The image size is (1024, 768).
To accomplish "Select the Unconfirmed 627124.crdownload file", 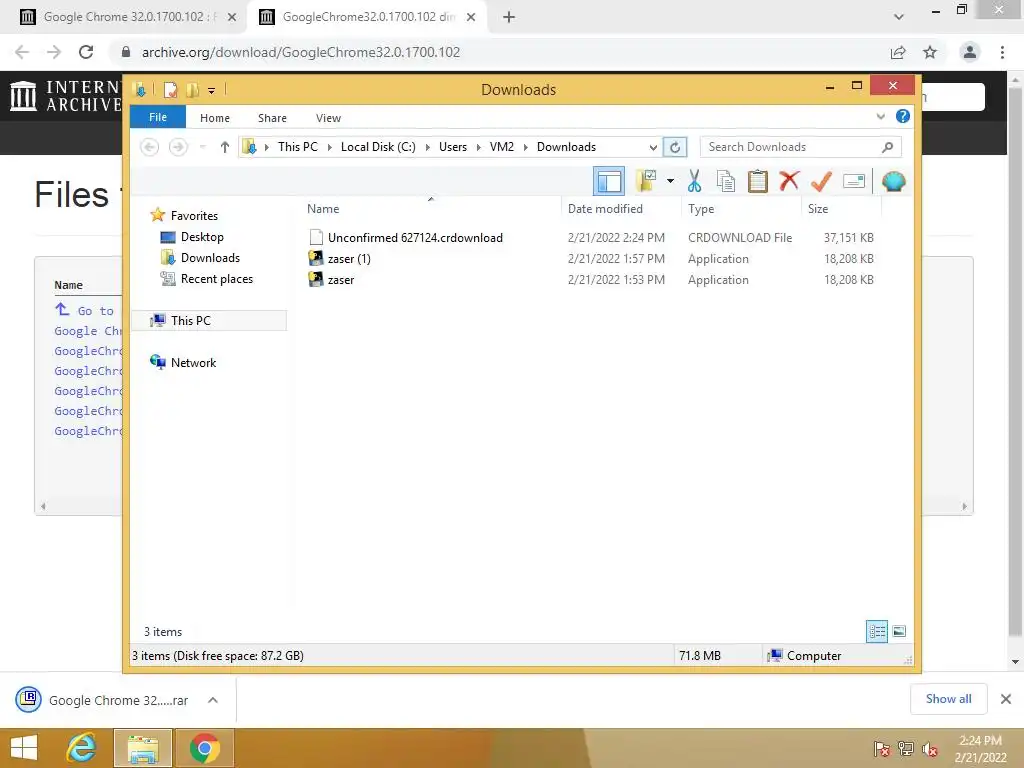I will (x=415, y=238).
